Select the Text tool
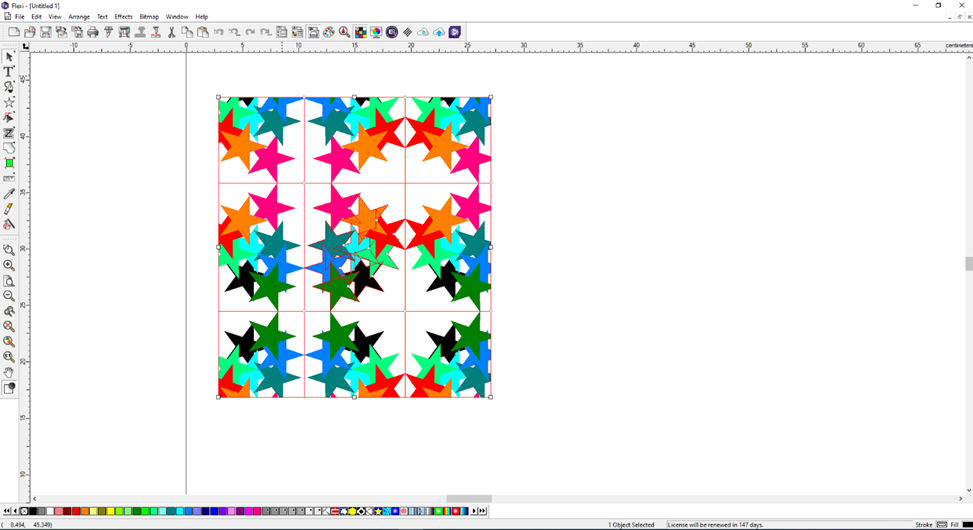This screenshot has height=530, width=973. 9,72
